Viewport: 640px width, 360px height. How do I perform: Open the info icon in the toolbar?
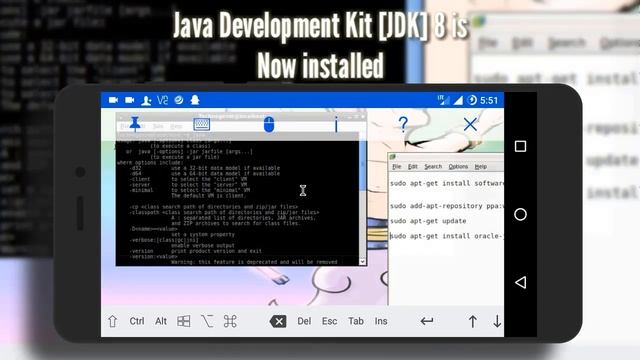tap(336, 124)
